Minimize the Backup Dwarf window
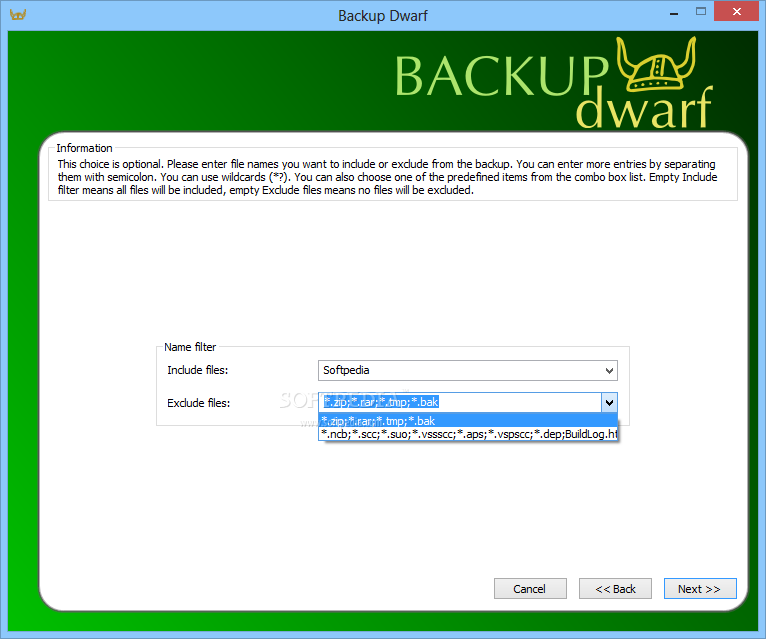 pos(674,12)
